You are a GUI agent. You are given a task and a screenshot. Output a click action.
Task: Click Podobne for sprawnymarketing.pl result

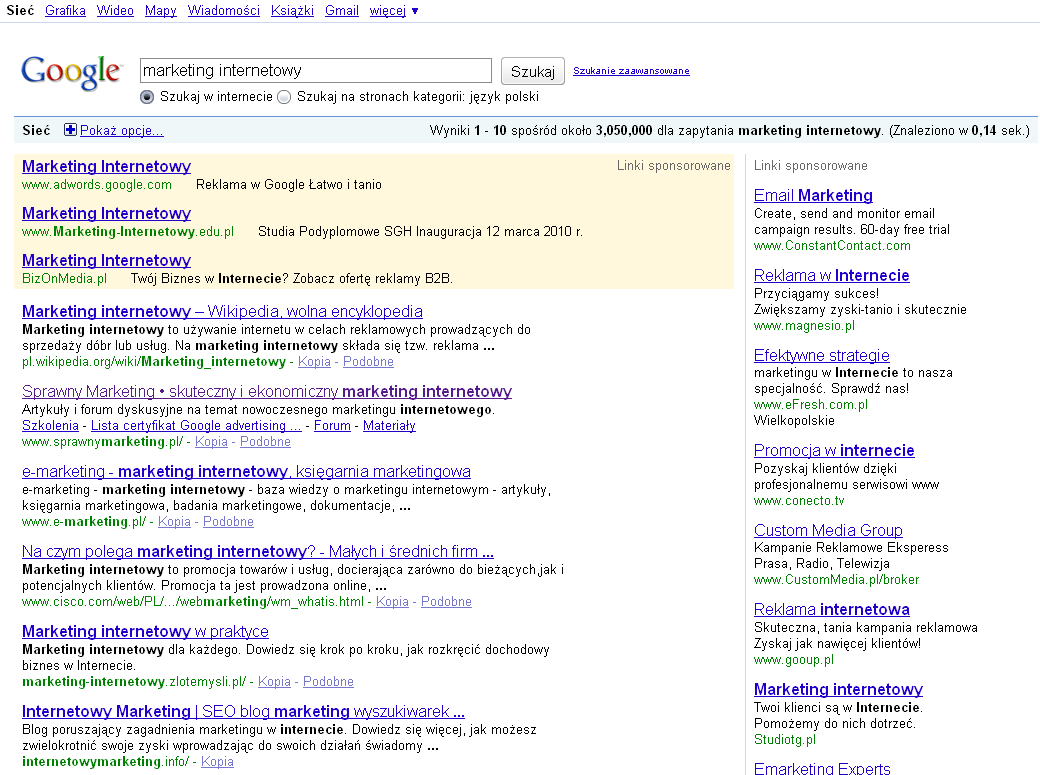pyautogui.click(x=265, y=442)
